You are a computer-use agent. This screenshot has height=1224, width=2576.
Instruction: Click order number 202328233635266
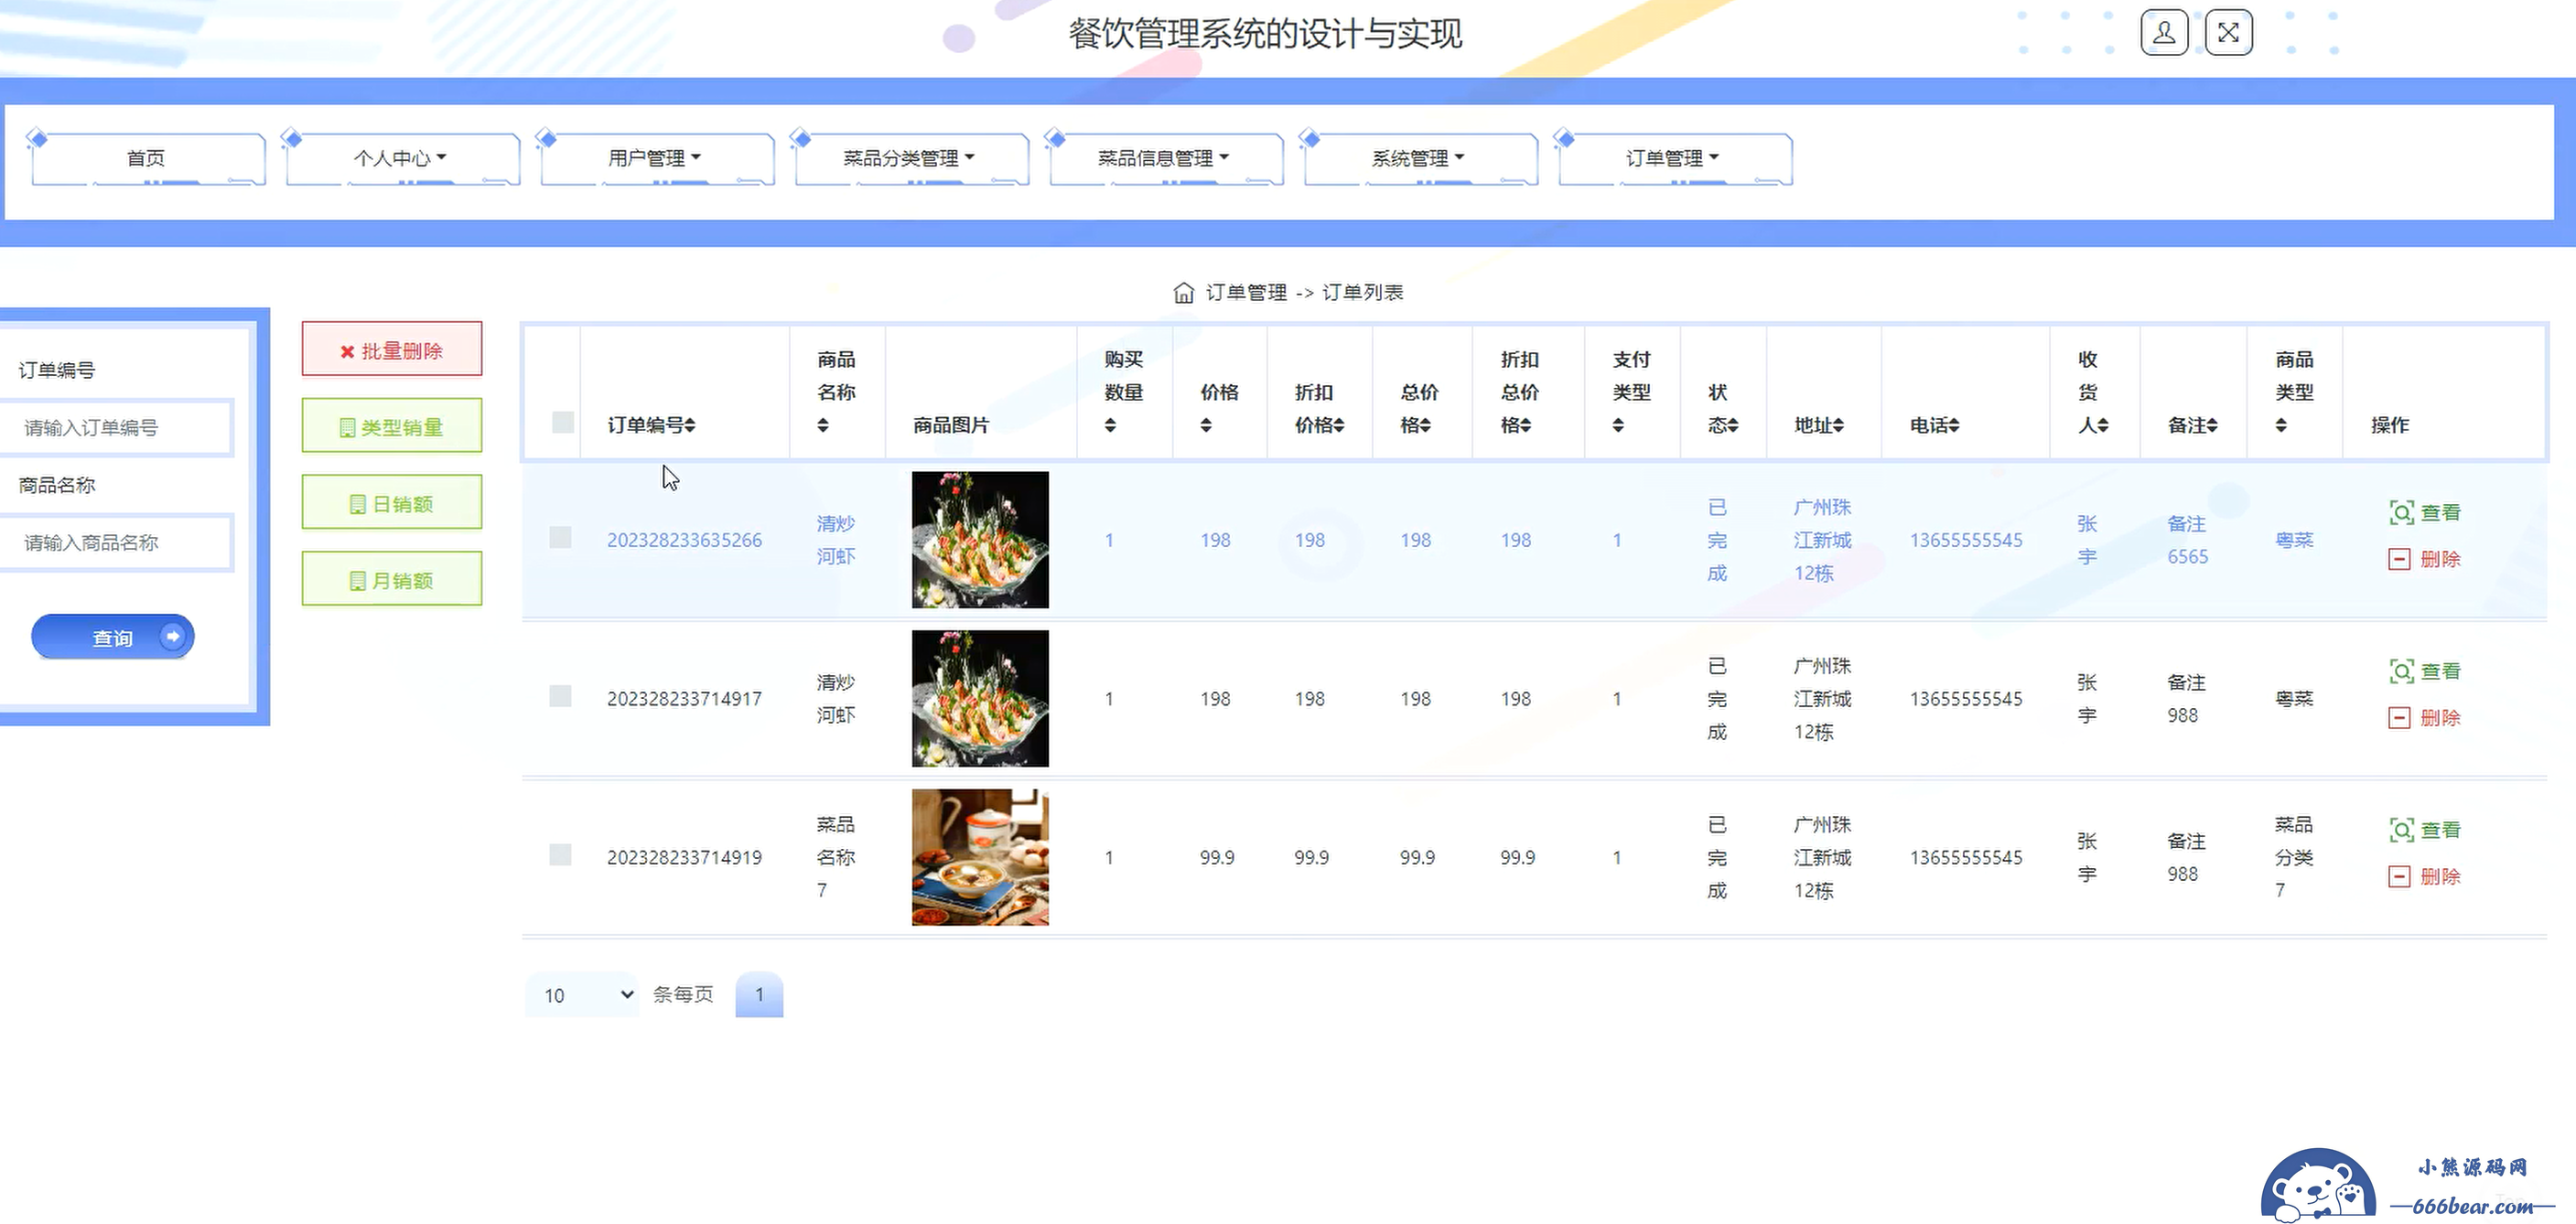pyautogui.click(x=684, y=540)
